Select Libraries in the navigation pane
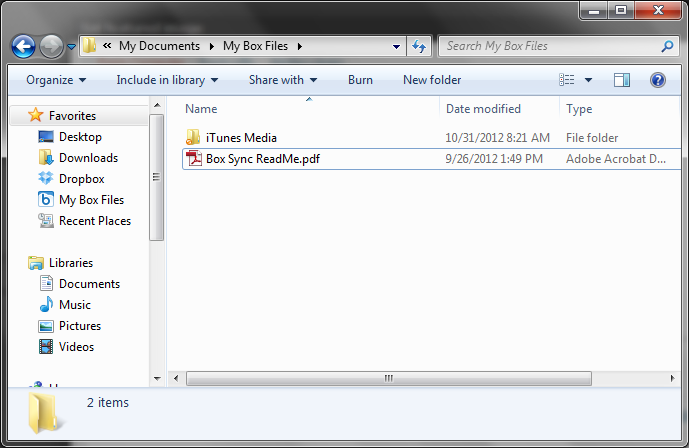Viewport: 689px width, 448px height. pyautogui.click(x=71, y=263)
